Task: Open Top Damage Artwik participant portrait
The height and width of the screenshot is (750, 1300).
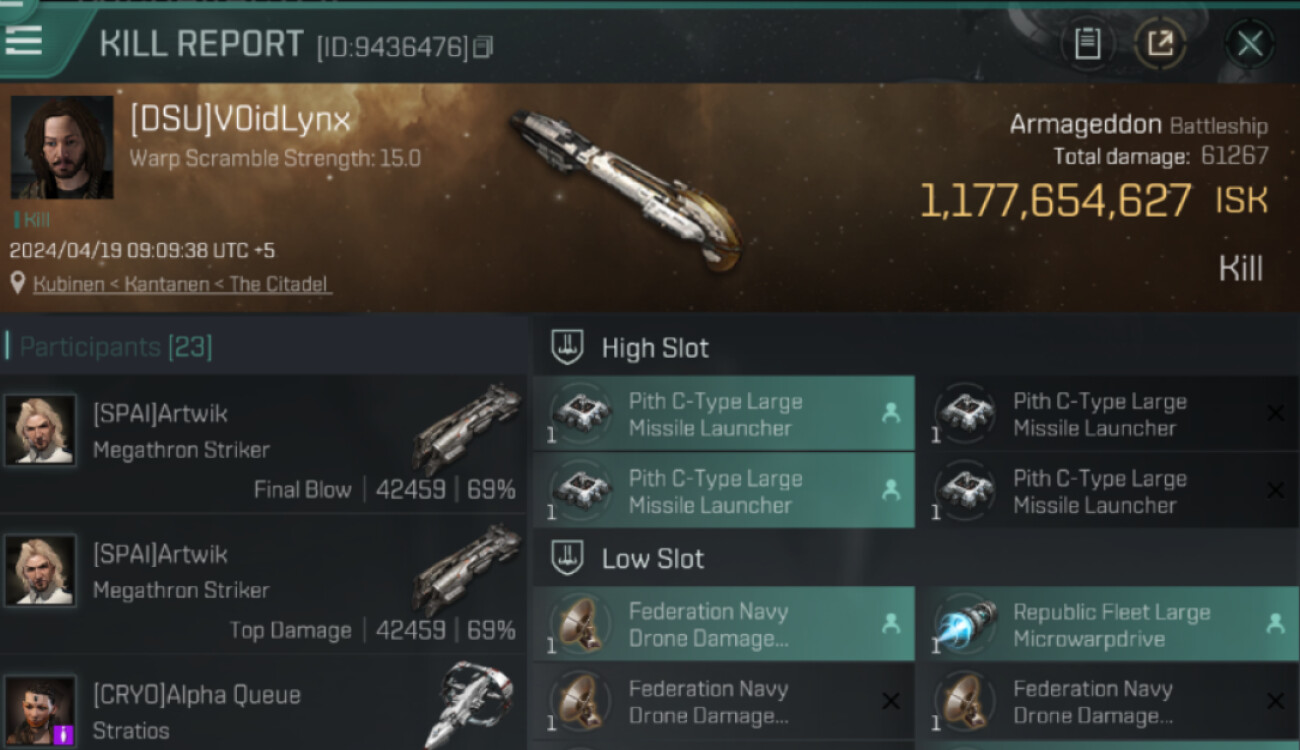Action: (x=40, y=569)
